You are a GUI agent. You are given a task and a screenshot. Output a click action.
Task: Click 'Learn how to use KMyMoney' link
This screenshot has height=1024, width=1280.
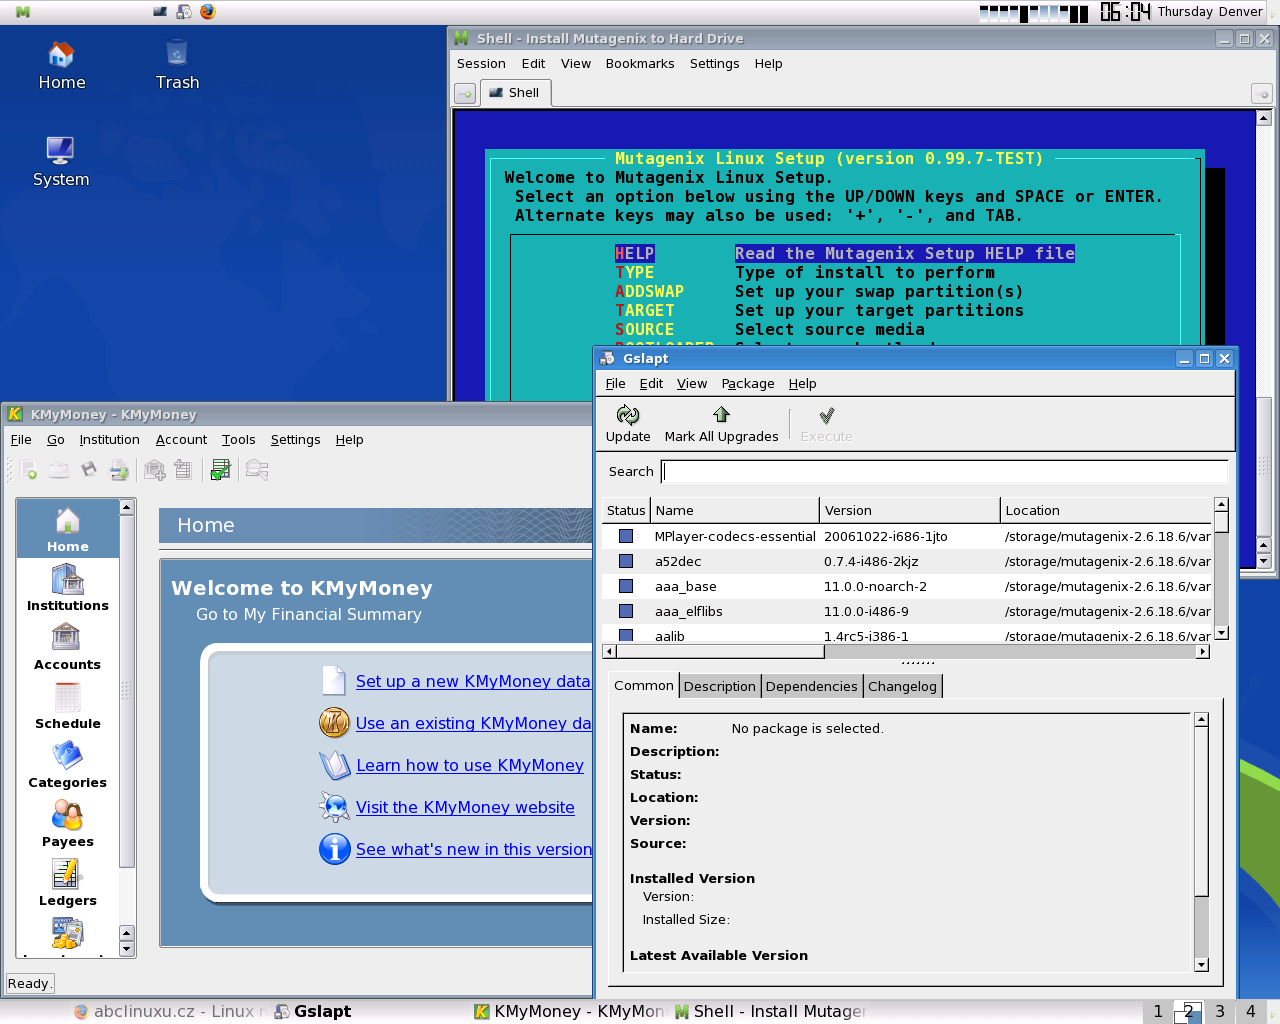[x=470, y=765]
